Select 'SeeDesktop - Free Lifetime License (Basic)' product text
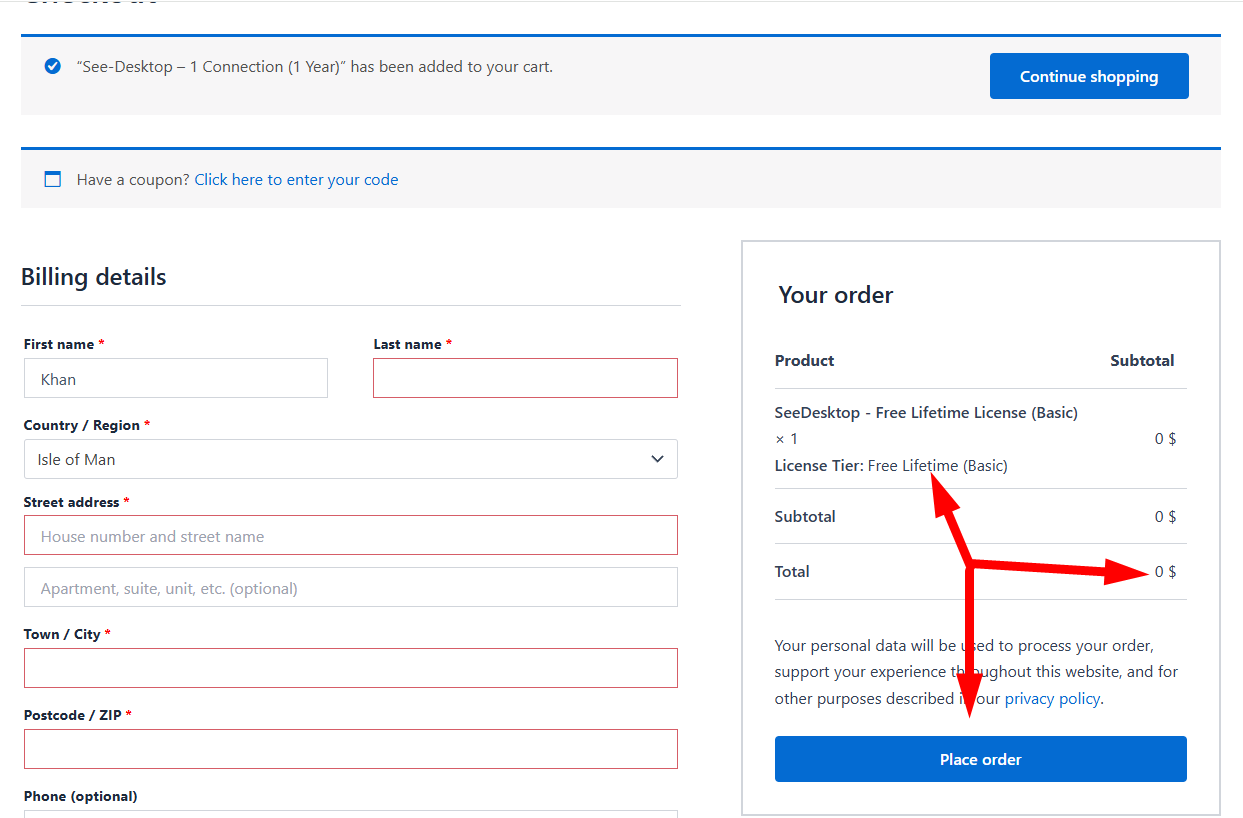This screenshot has width=1243, height=818. click(926, 412)
